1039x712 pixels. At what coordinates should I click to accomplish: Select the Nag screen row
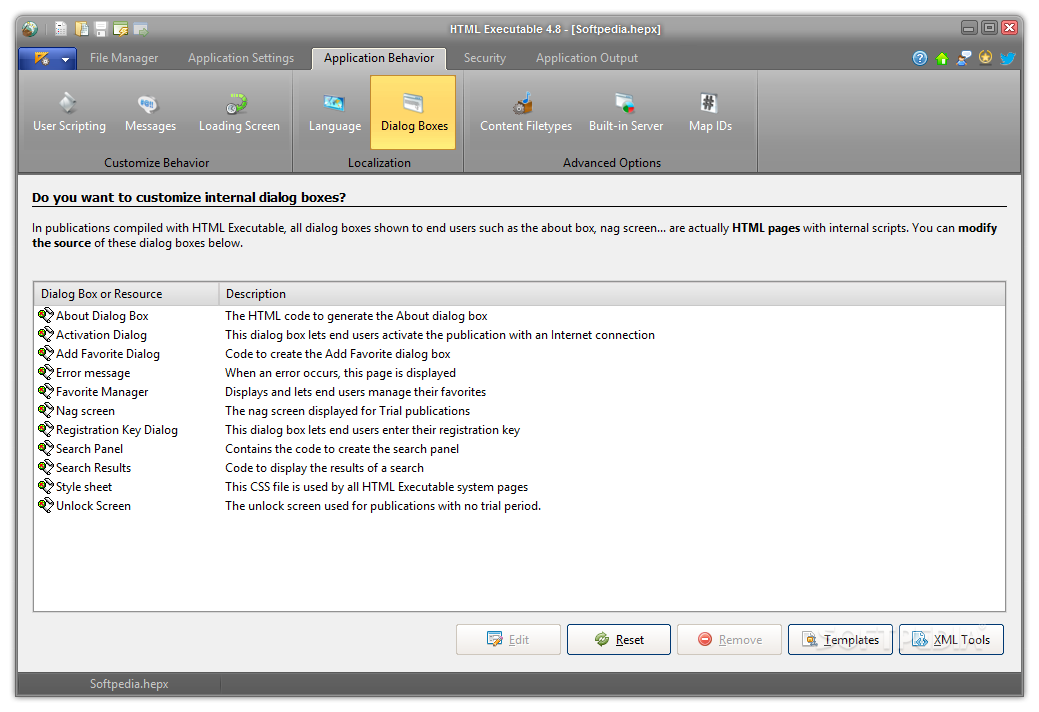519,411
